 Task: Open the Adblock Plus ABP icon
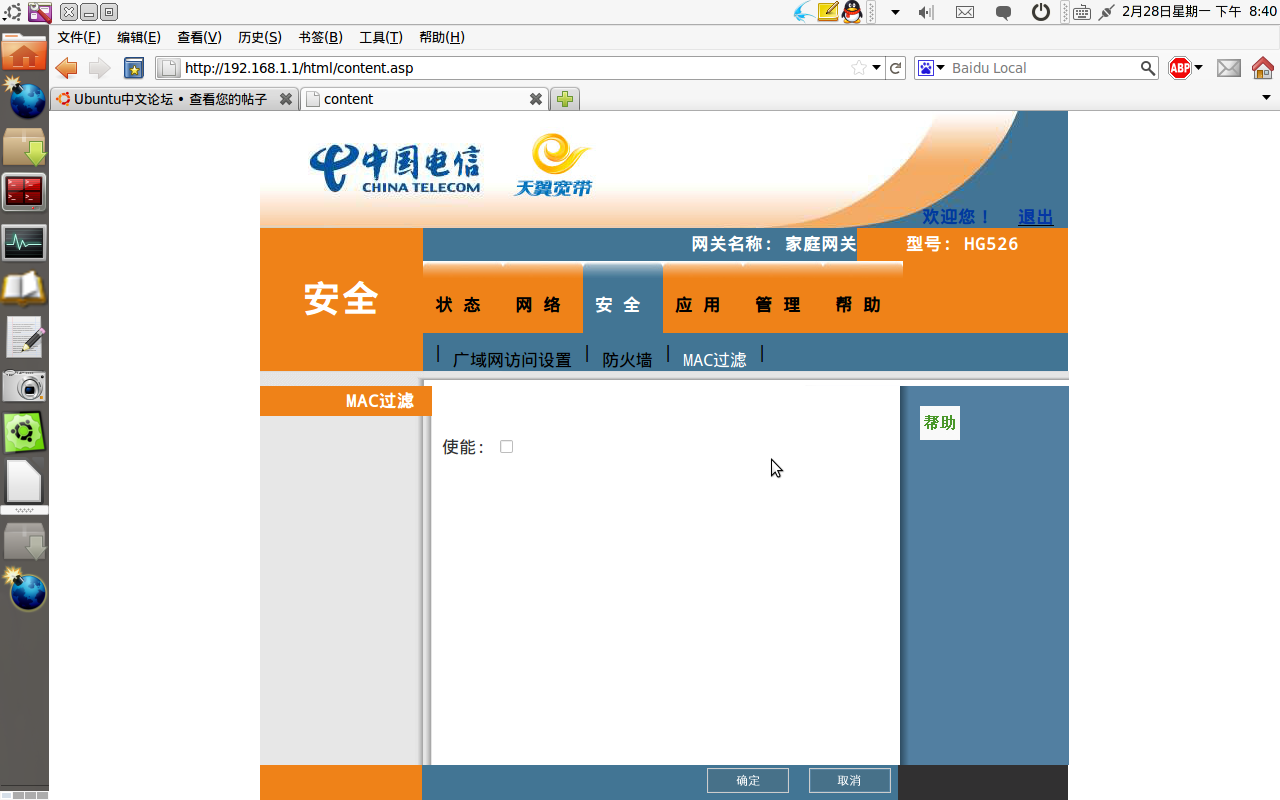pyautogui.click(x=1180, y=68)
